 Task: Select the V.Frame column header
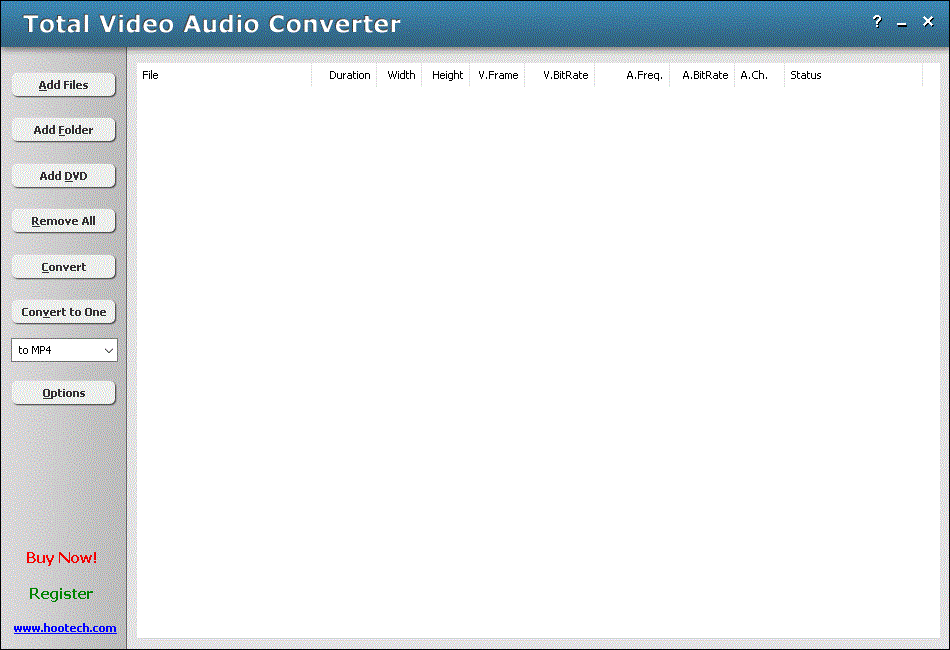pos(497,75)
